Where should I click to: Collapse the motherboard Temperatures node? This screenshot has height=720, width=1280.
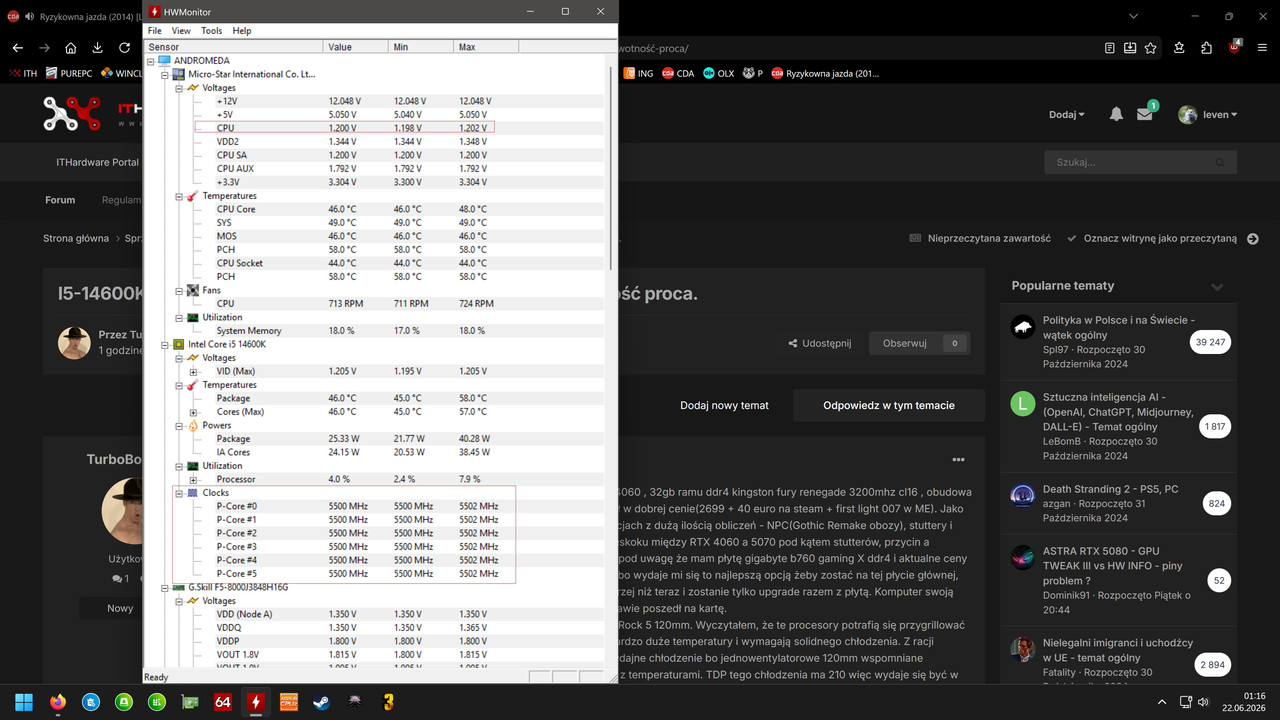[x=179, y=196]
